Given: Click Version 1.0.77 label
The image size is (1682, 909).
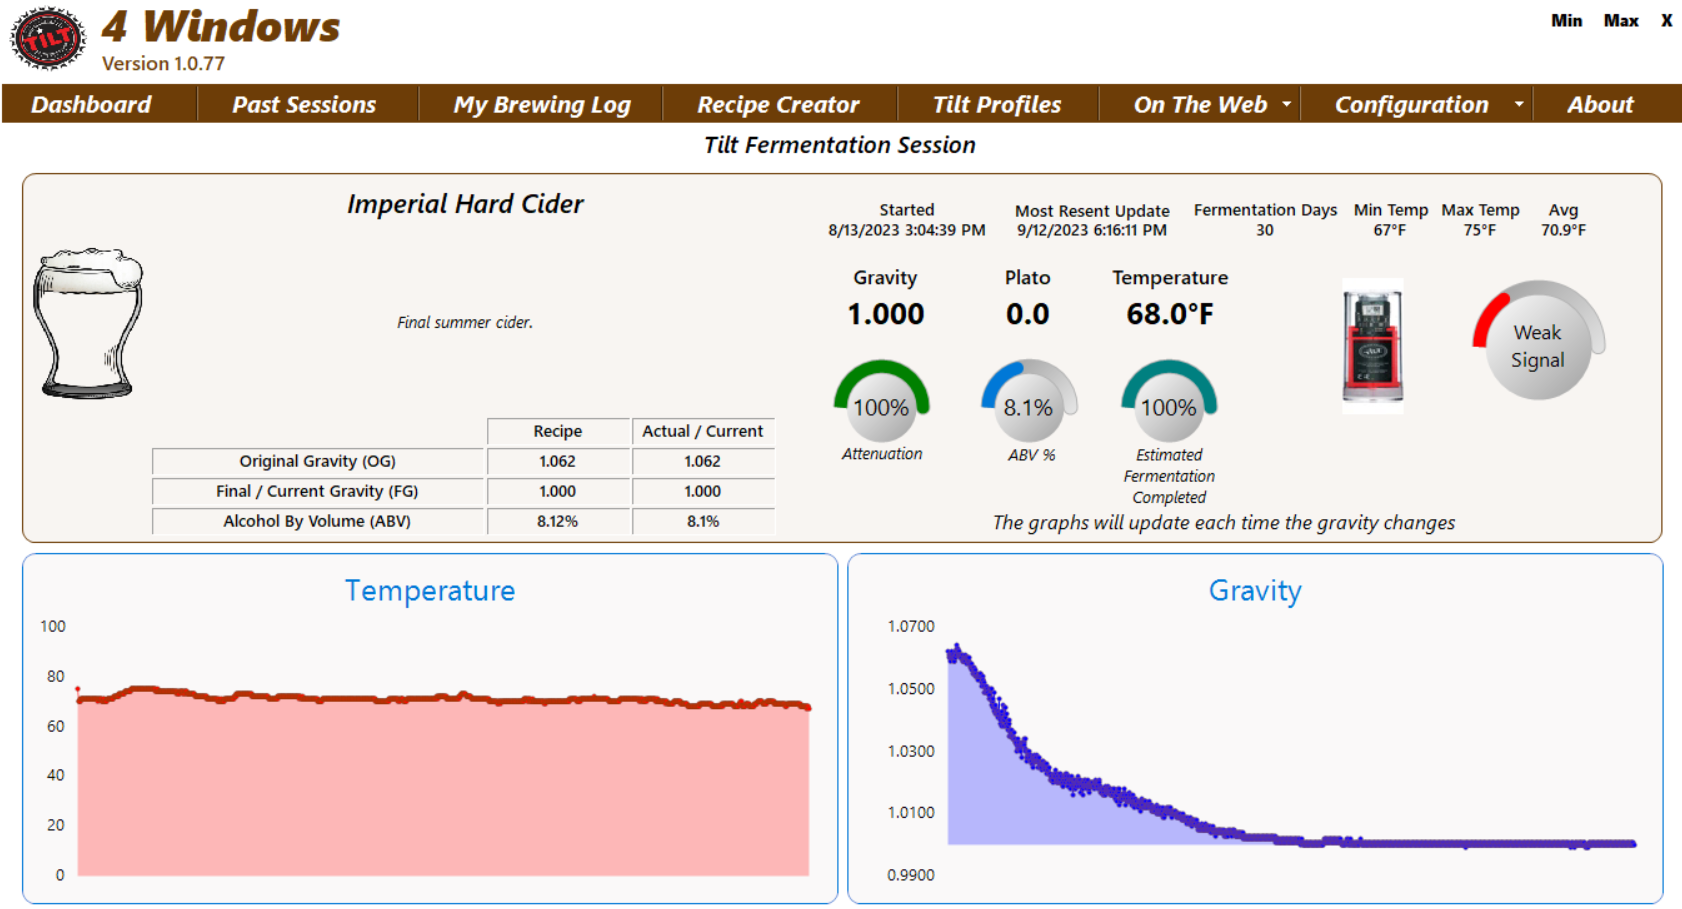Looking at the screenshot, I should [x=163, y=63].
